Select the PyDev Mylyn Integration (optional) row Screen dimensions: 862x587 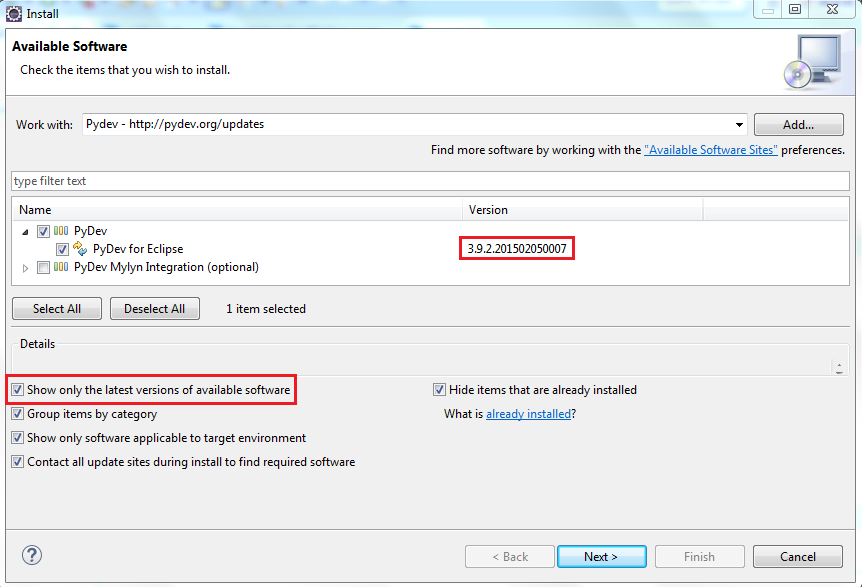pos(166,267)
